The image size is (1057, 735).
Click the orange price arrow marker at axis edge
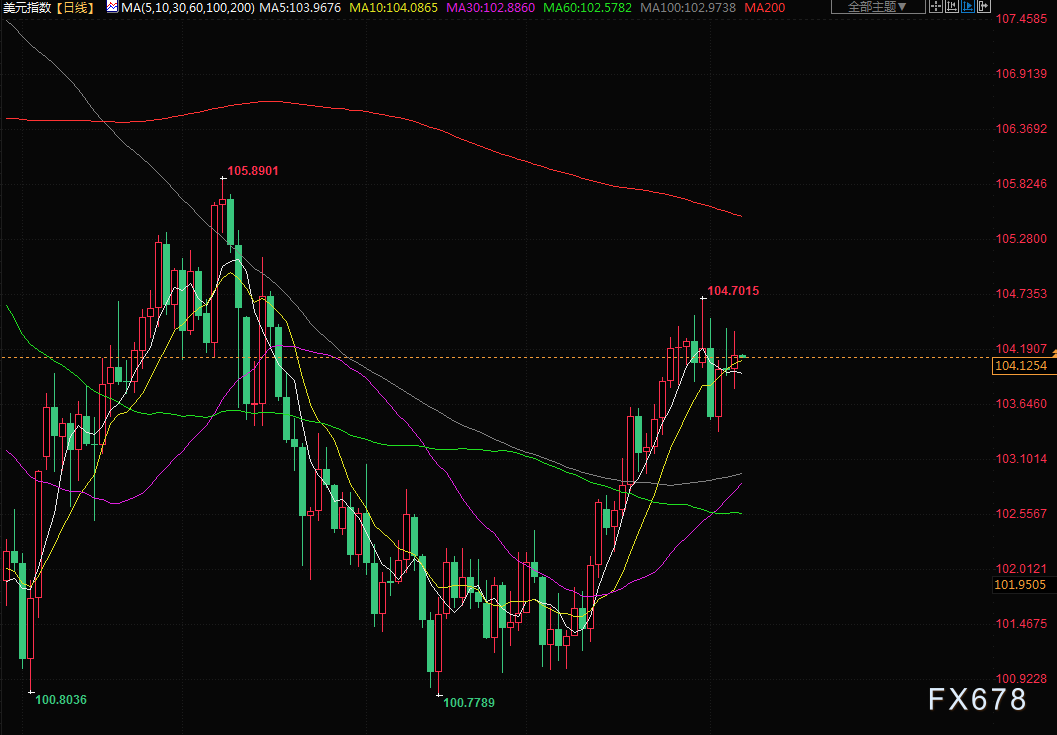pos(1054,352)
